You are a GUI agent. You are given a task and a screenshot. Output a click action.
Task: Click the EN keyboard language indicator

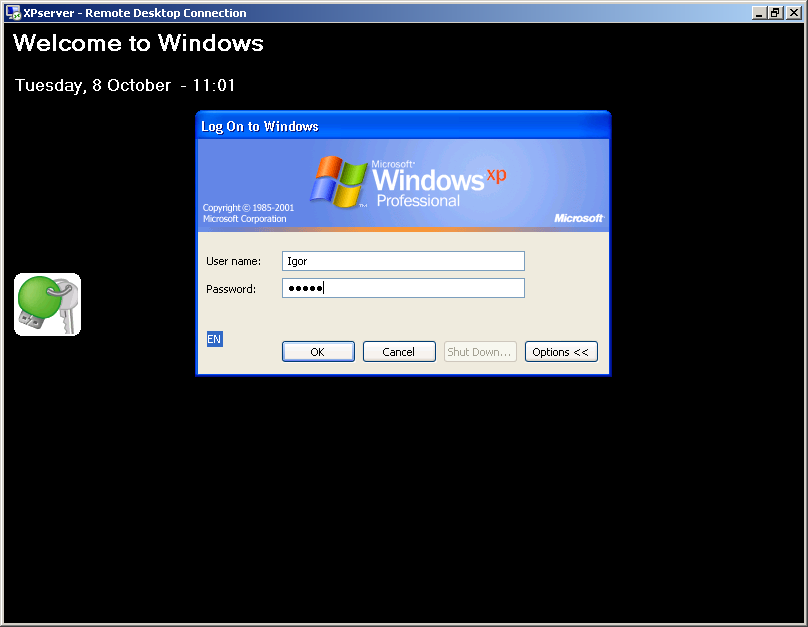tap(214, 339)
